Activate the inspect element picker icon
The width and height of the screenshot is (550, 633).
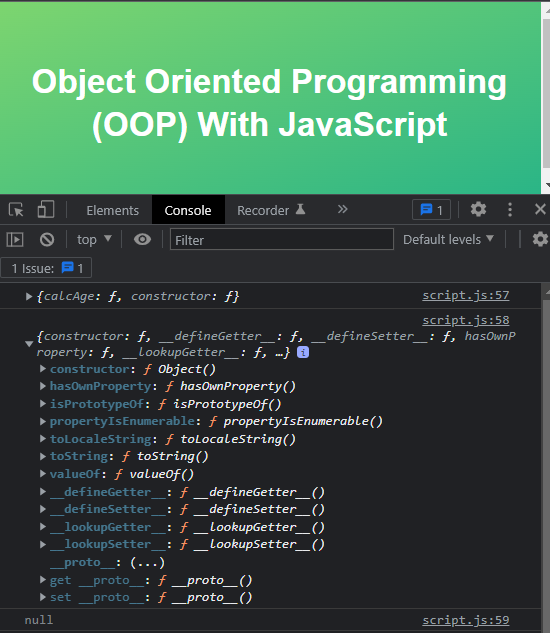coord(16,210)
